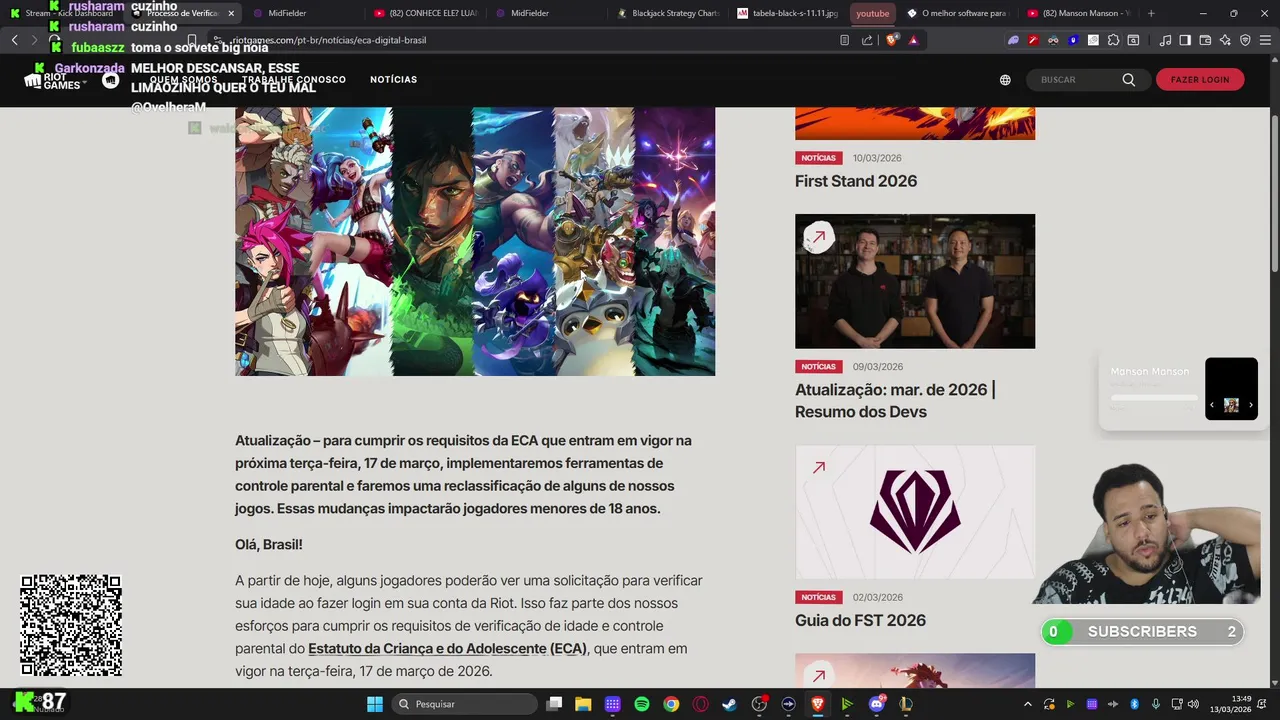Open Steam from the taskbar
The image size is (1280, 720).
[x=729, y=704]
